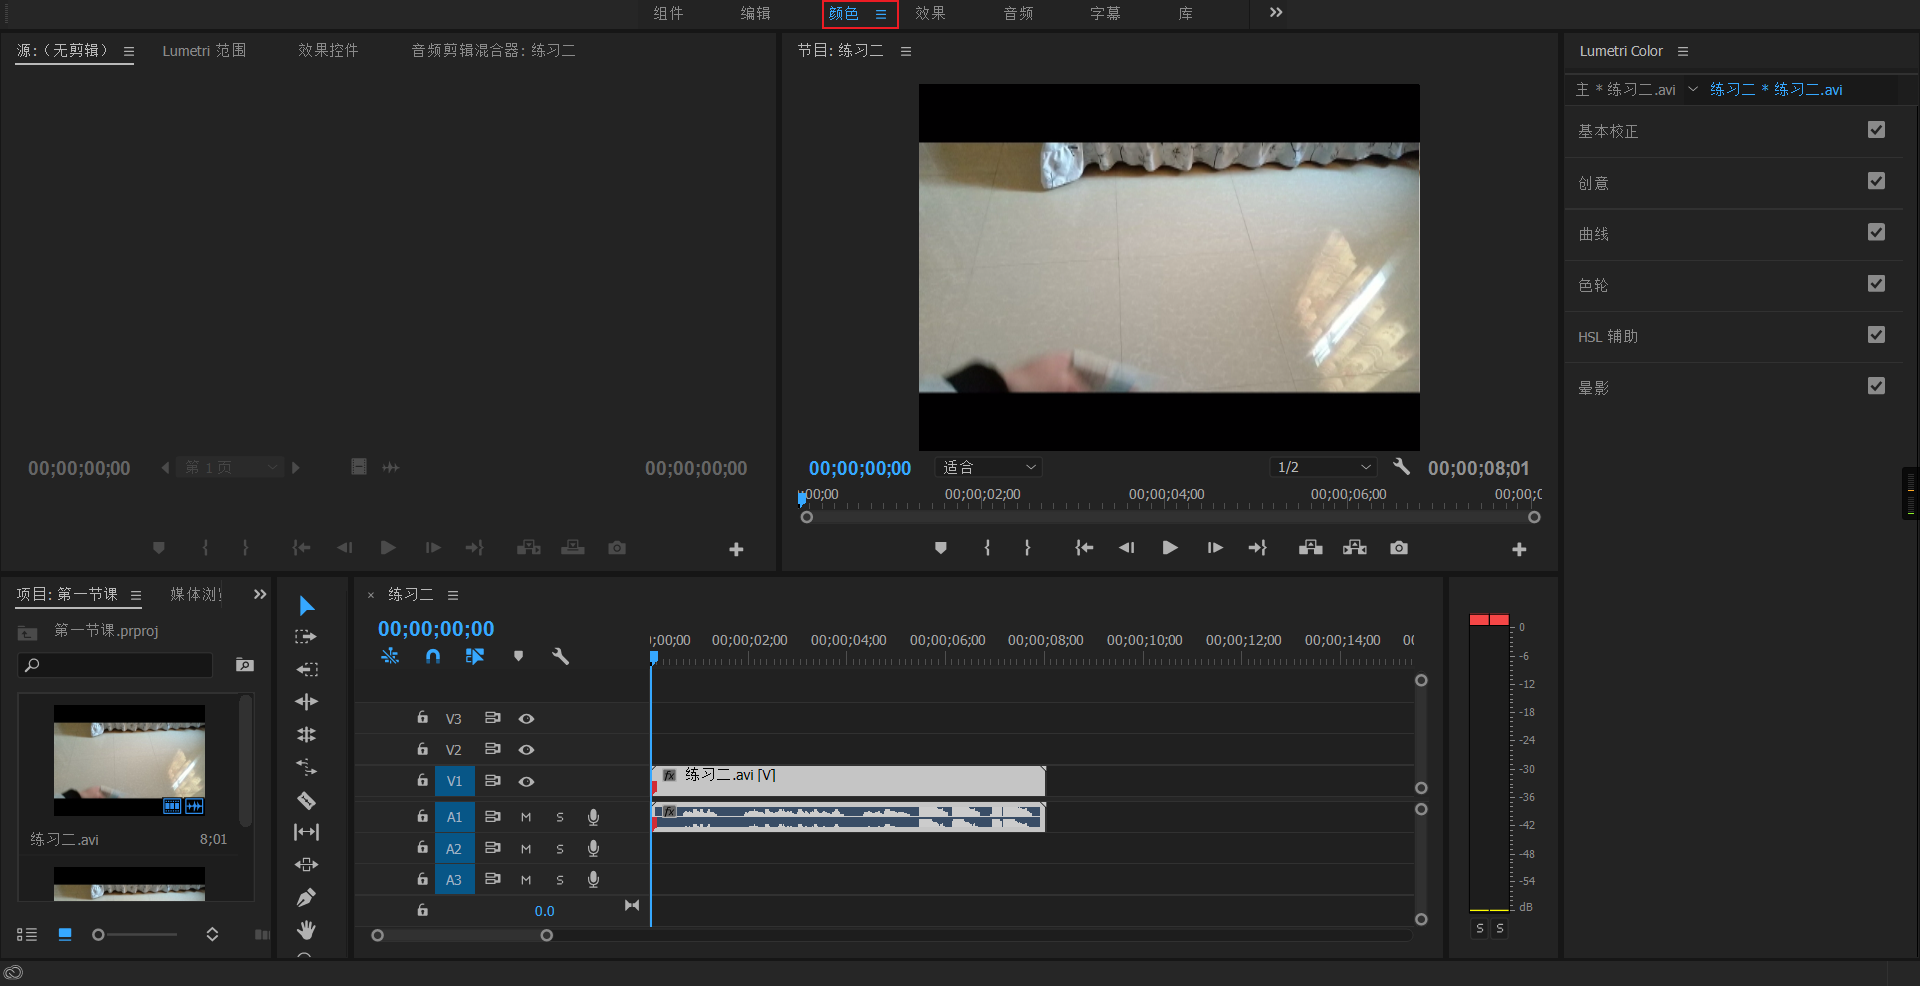The image size is (1920, 986).
Task: Select the Track Select Forward tool
Action: pyautogui.click(x=306, y=637)
